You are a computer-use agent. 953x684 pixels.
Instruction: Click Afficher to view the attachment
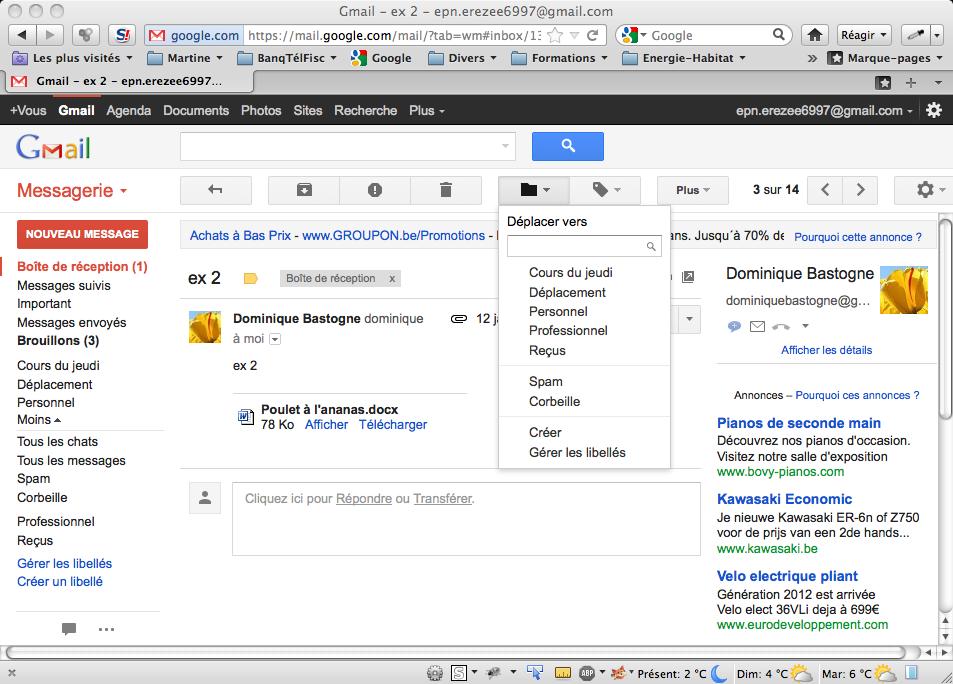(x=326, y=424)
